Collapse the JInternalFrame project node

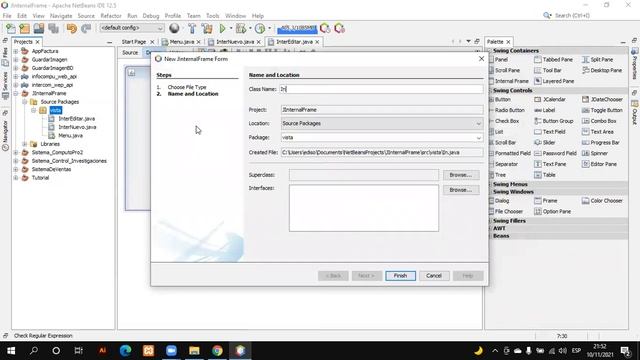coord(16,93)
